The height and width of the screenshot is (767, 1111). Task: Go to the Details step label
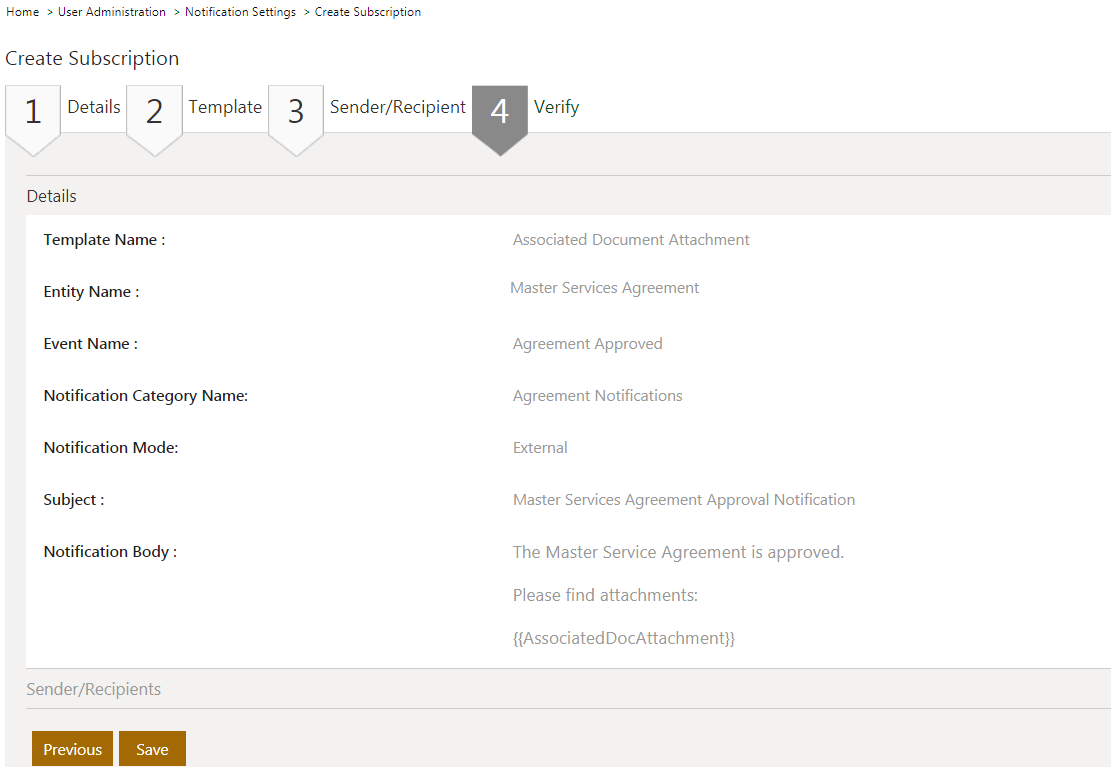(x=94, y=107)
